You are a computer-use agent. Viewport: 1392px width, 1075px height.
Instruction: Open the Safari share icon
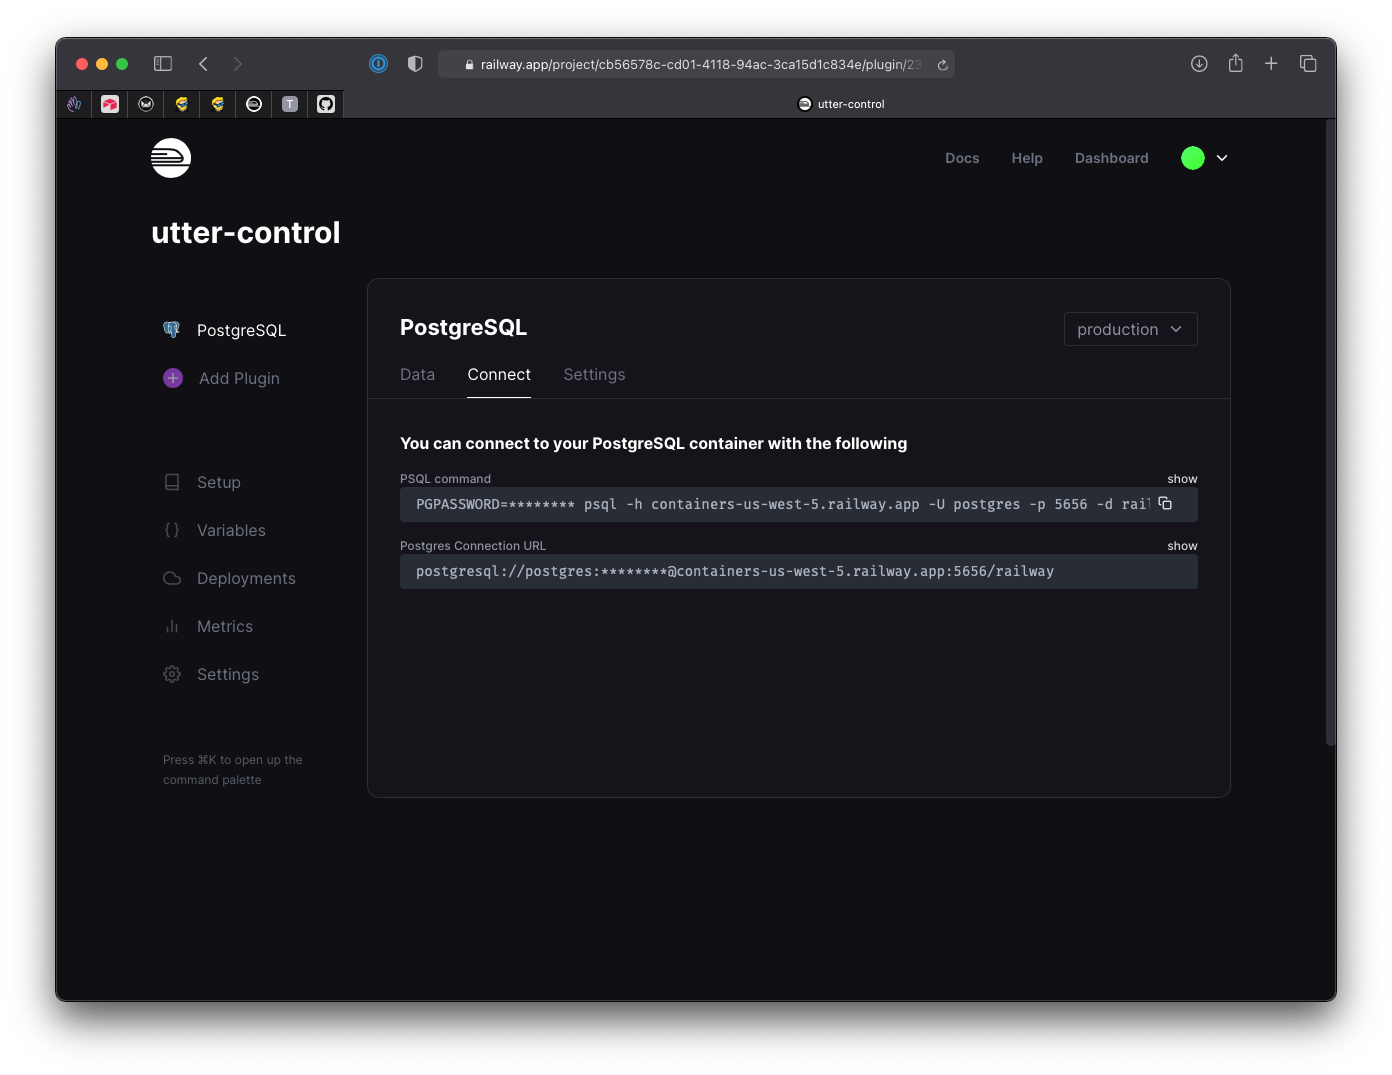[x=1236, y=64]
